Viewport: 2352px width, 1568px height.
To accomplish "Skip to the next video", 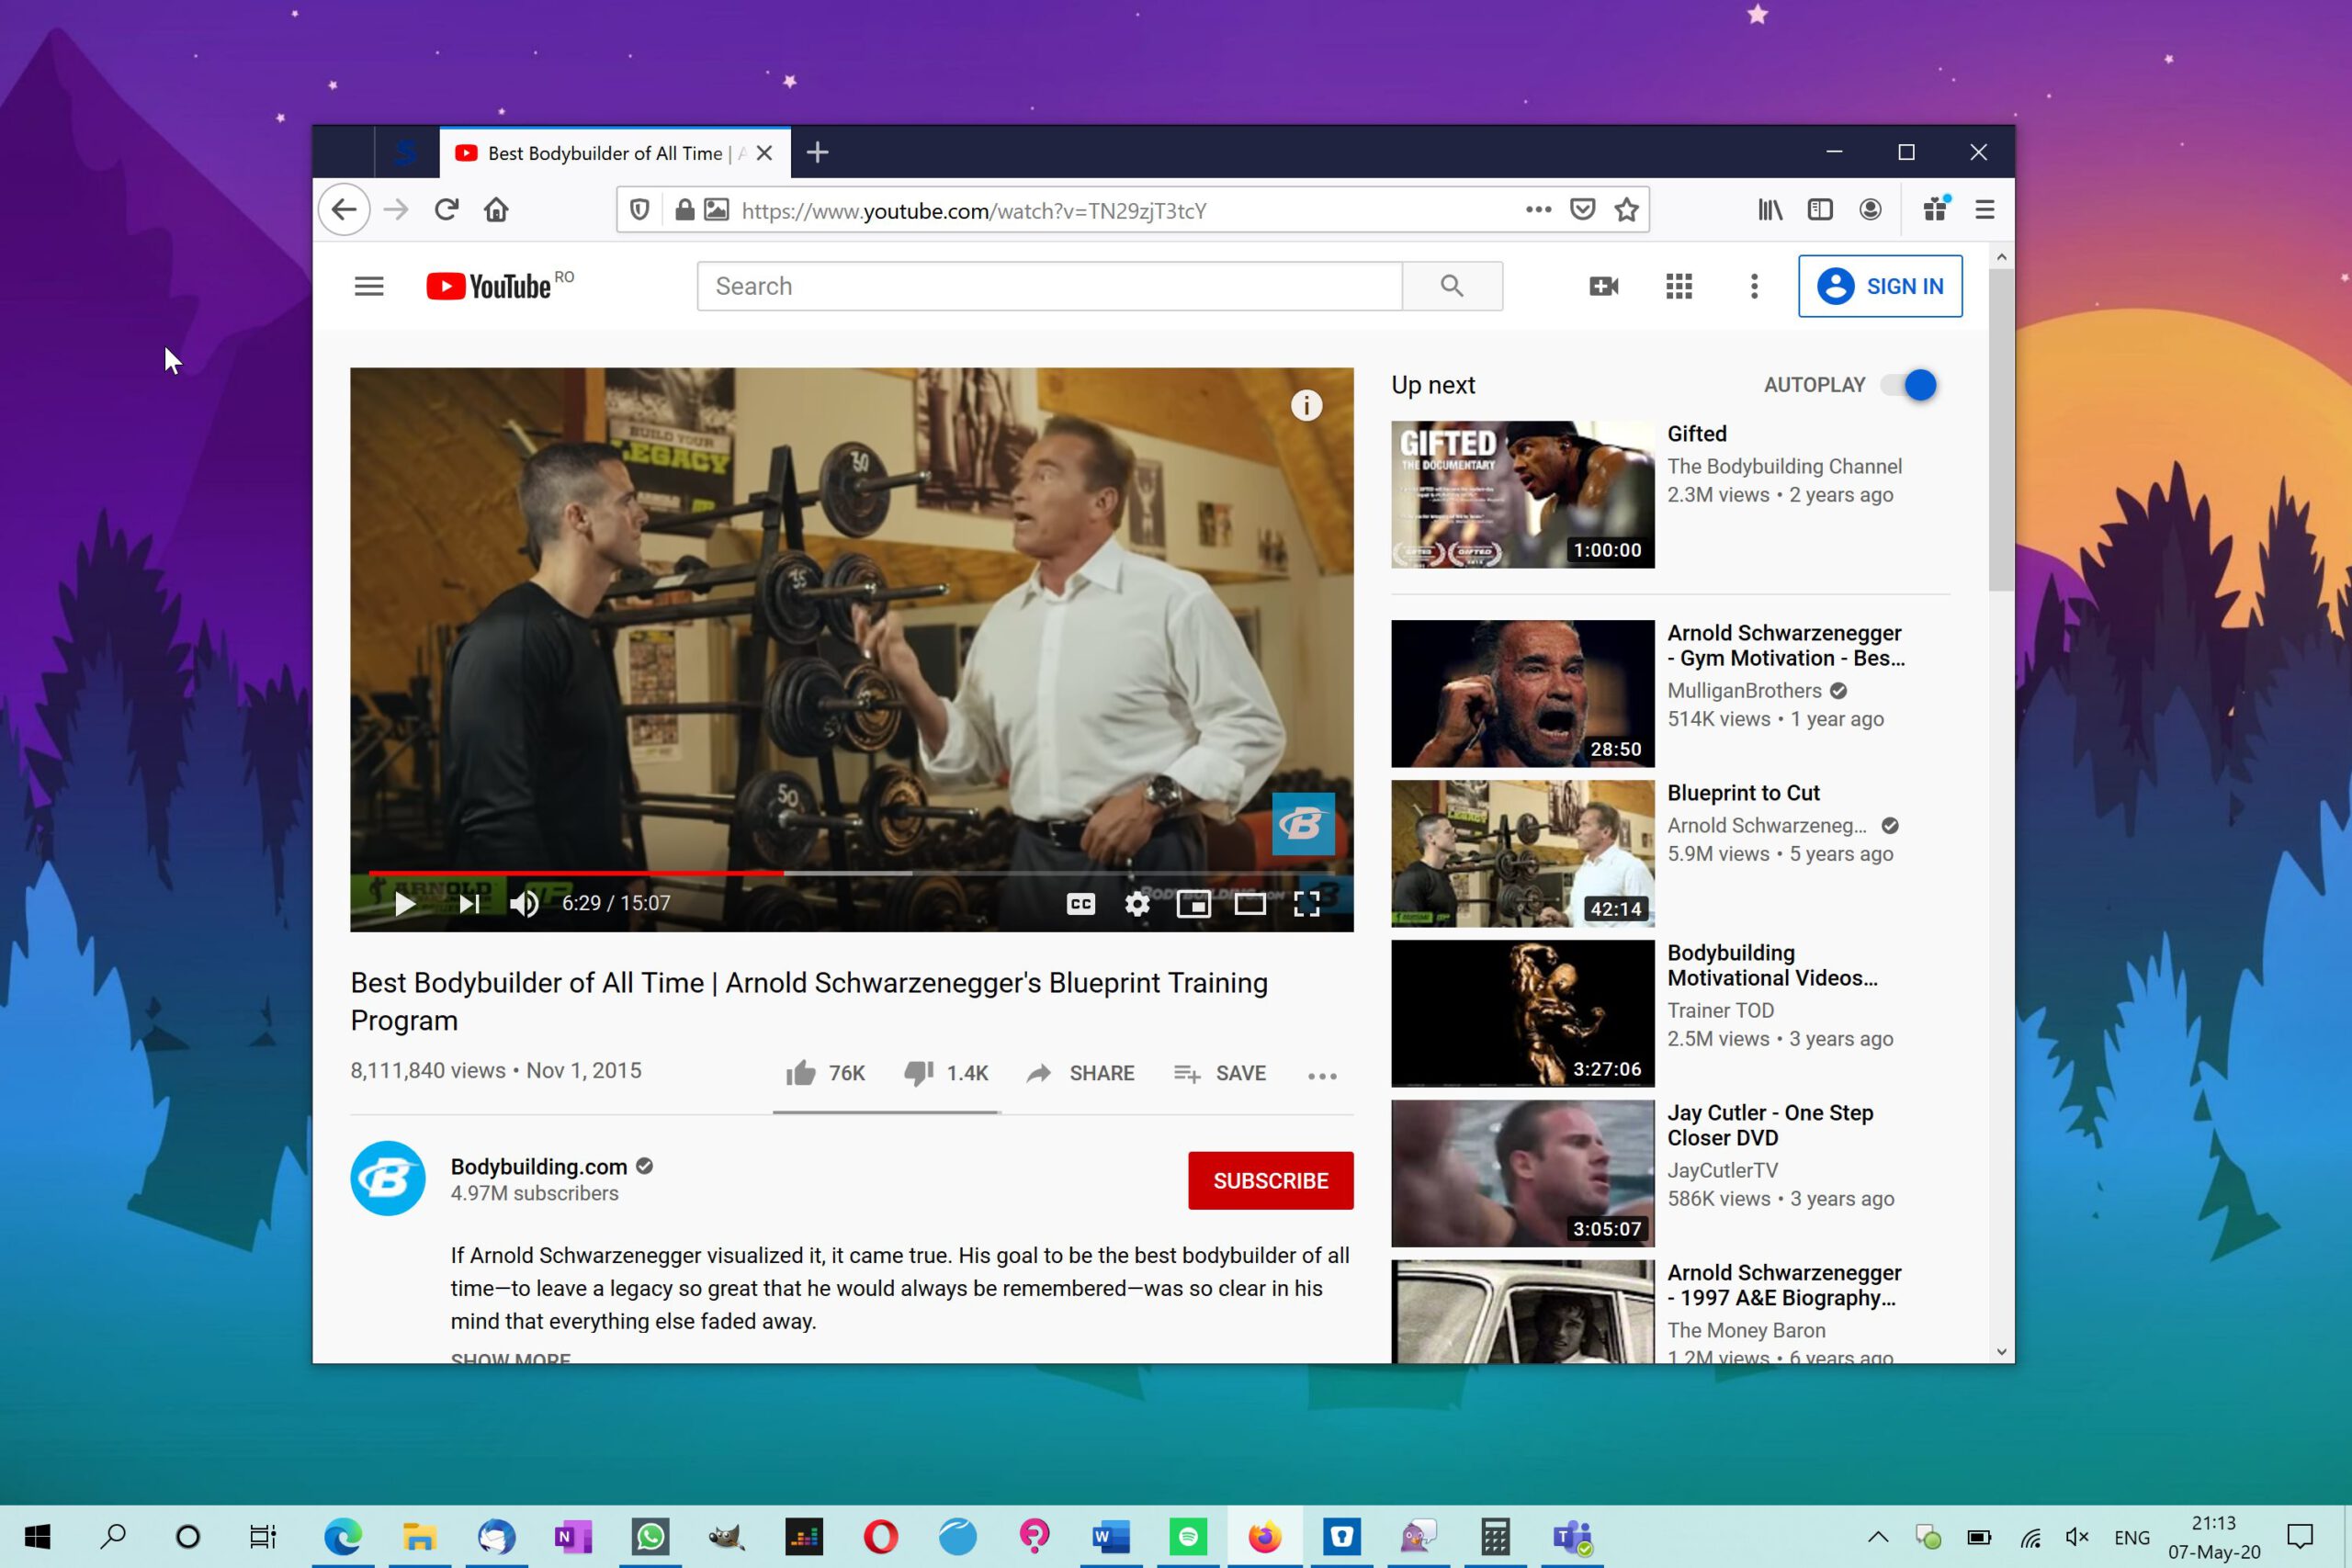I will (x=469, y=904).
